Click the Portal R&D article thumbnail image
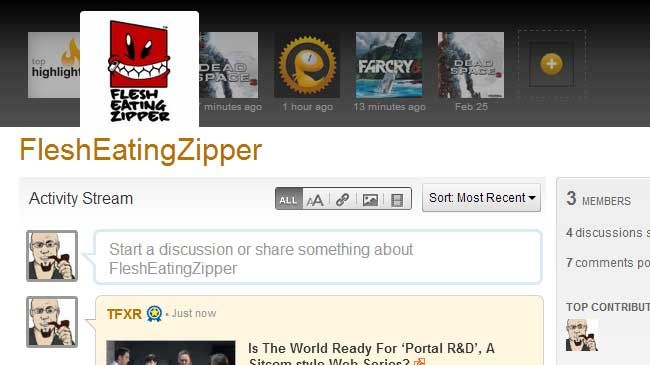This screenshot has height=365, width=650. point(171,353)
